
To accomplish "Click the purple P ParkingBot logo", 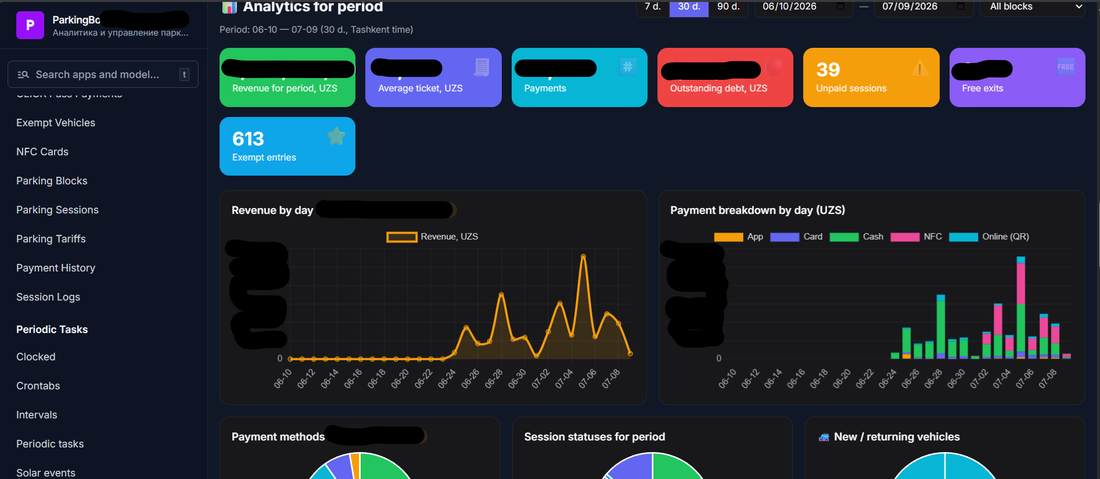I will coord(30,25).
